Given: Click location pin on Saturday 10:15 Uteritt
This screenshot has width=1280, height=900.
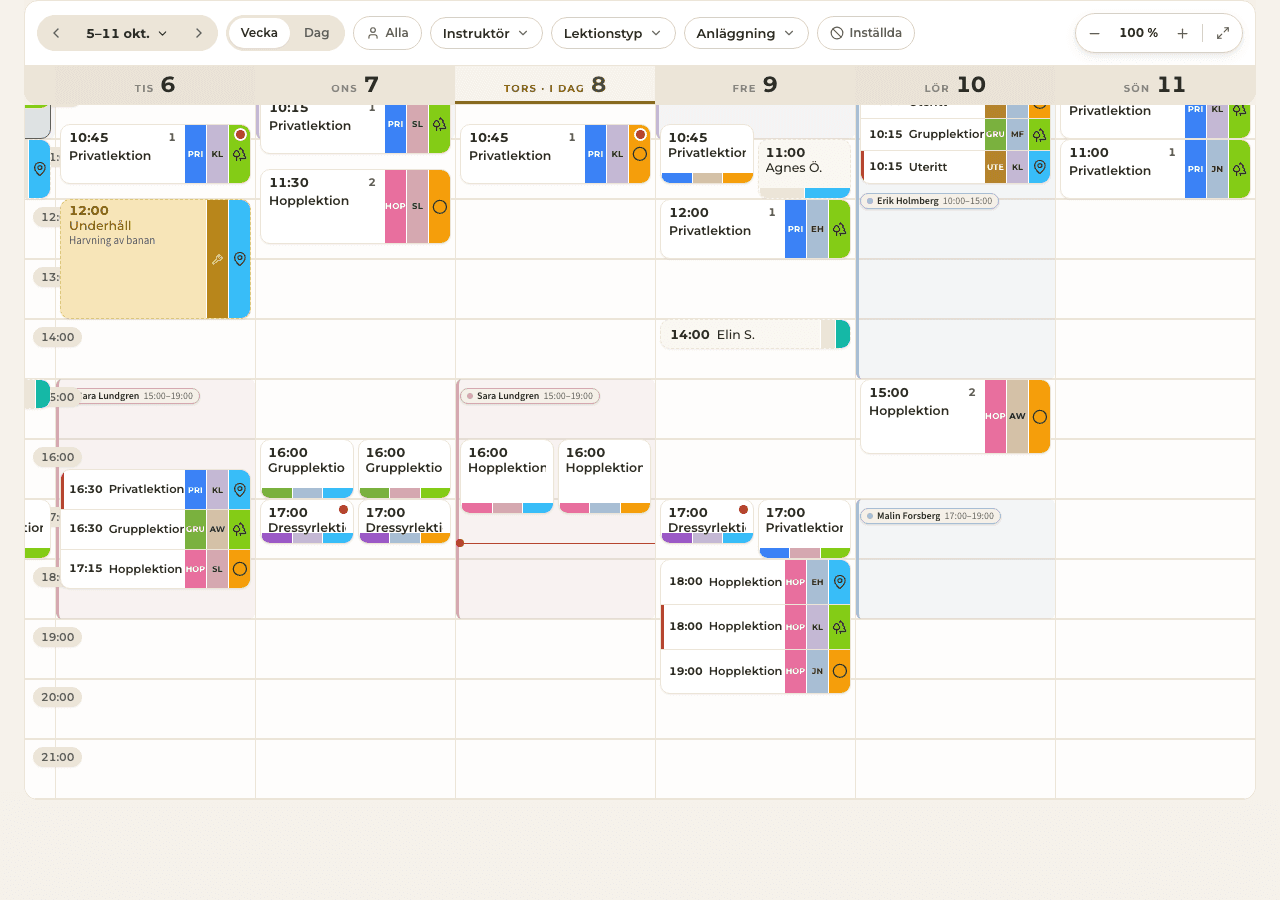Looking at the screenshot, I should (x=1039, y=167).
